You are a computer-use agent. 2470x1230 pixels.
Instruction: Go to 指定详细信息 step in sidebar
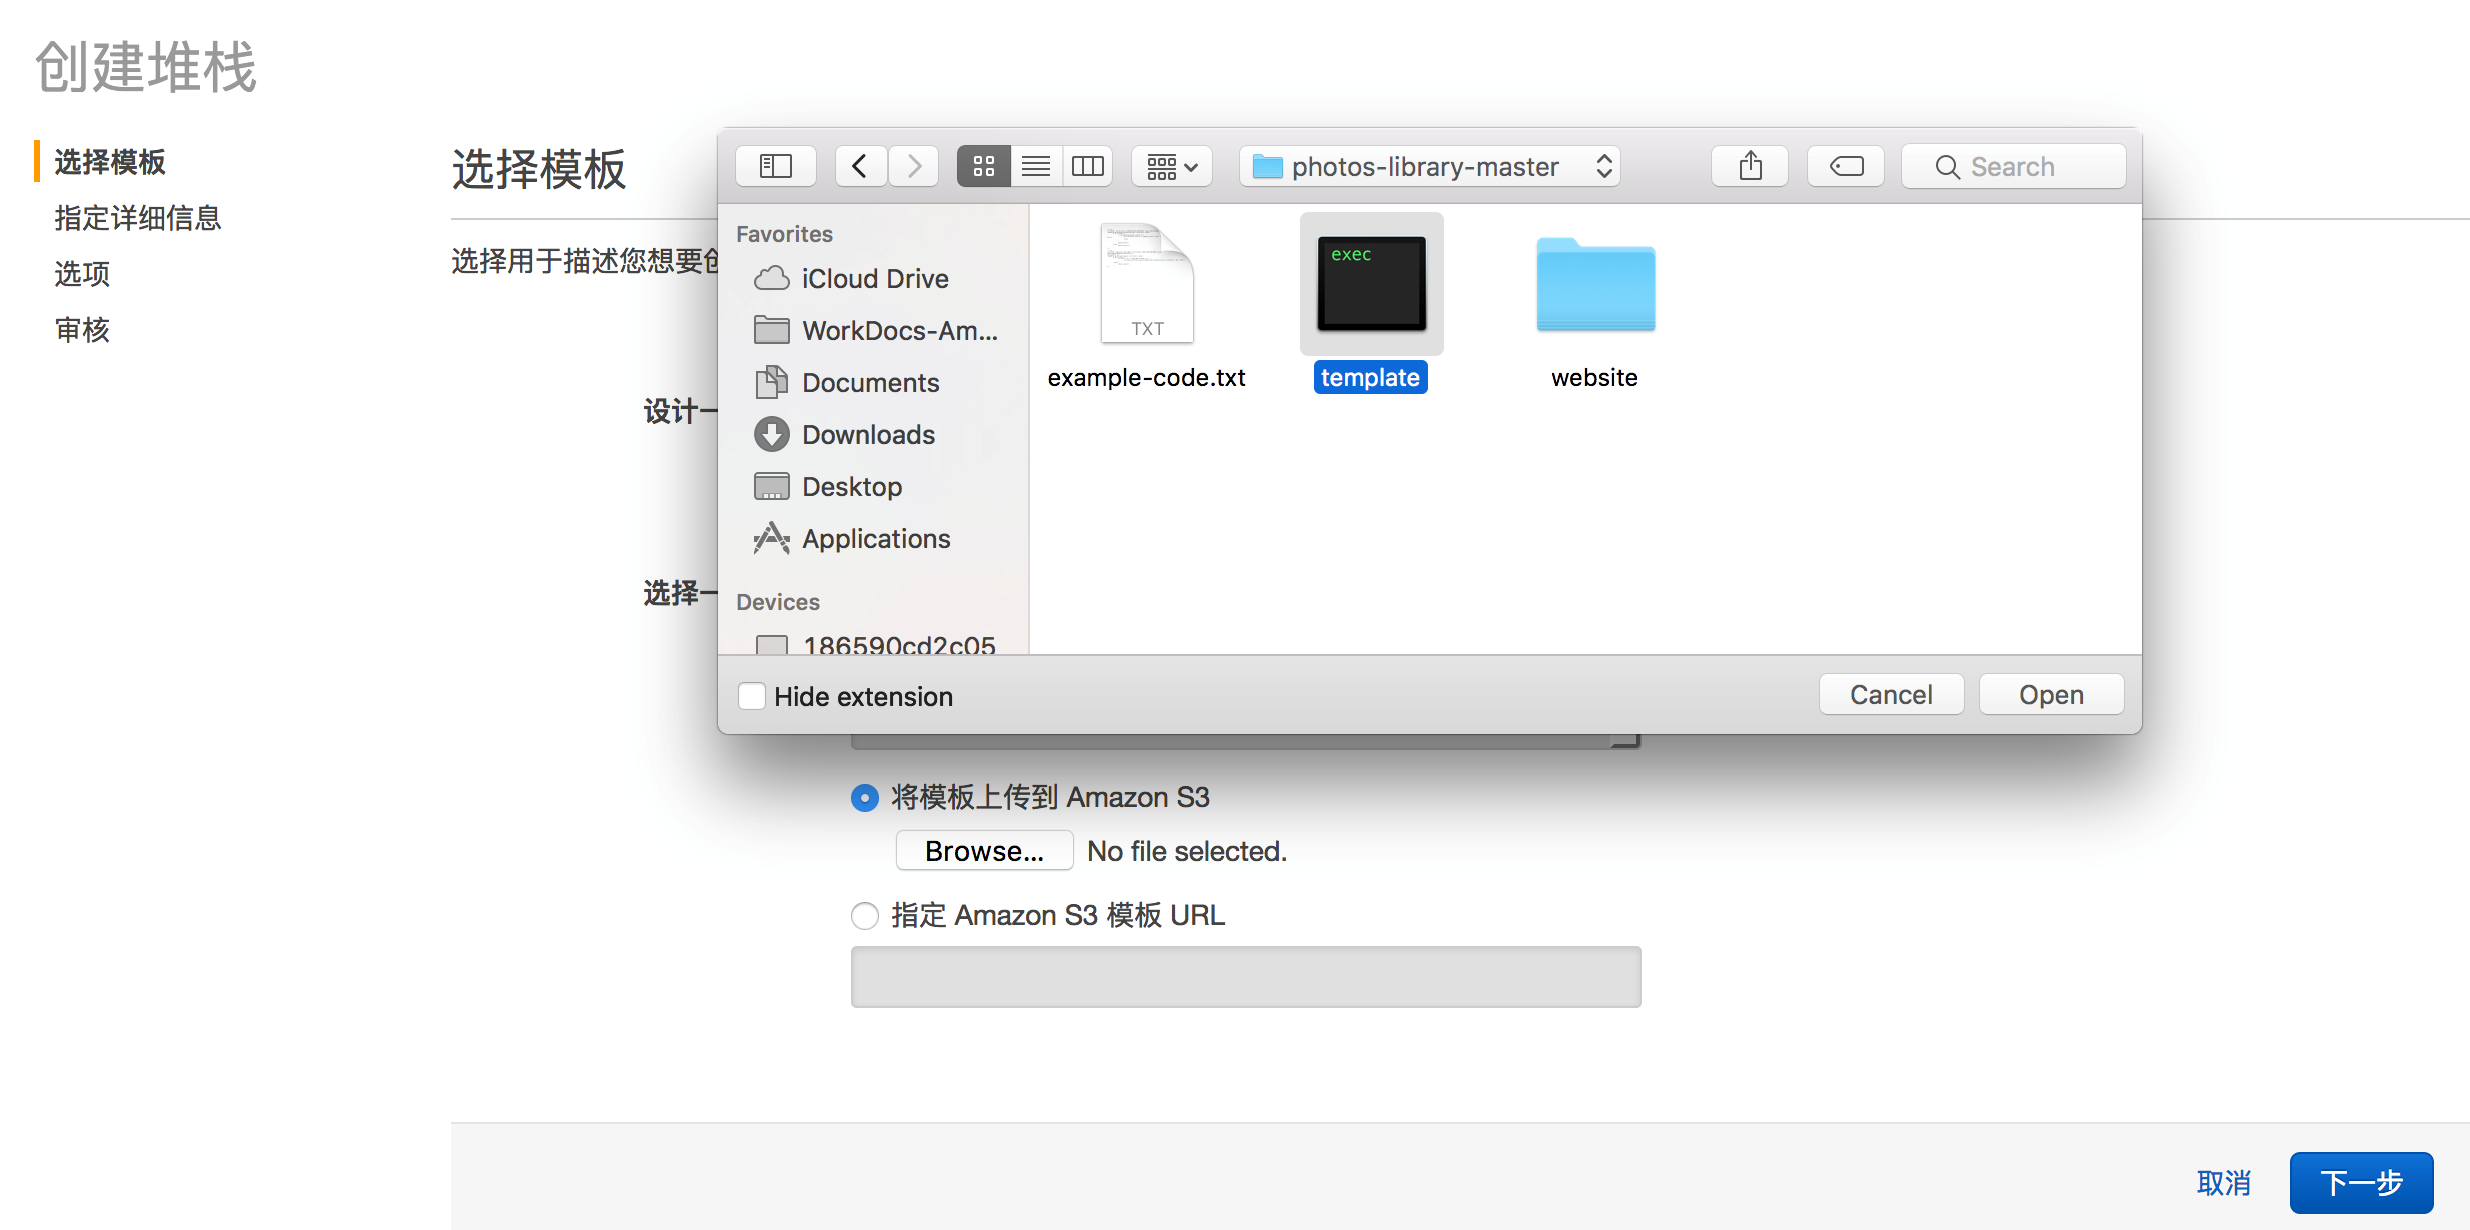(x=138, y=218)
